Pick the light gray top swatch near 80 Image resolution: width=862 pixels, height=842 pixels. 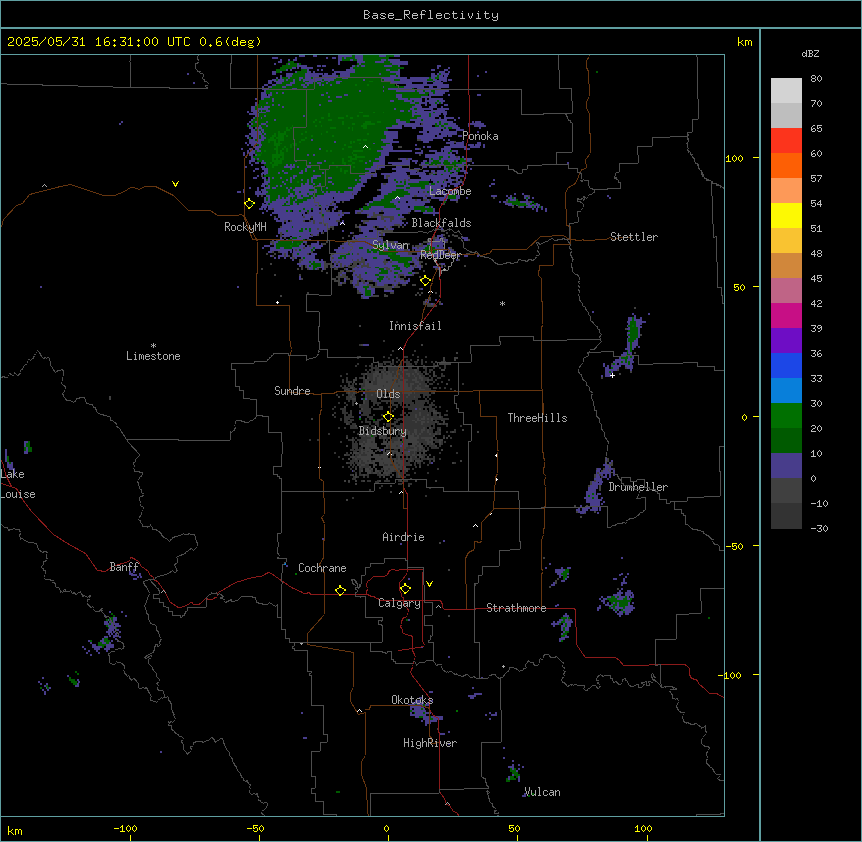(786, 91)
